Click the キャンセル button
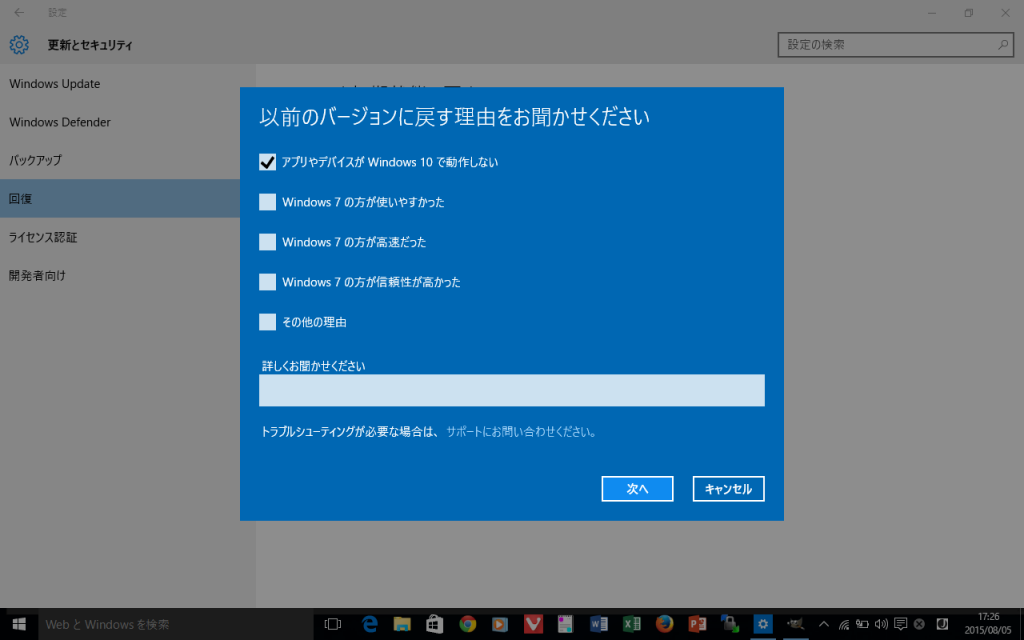This screenshot has height=640, width=1024. 728,488
